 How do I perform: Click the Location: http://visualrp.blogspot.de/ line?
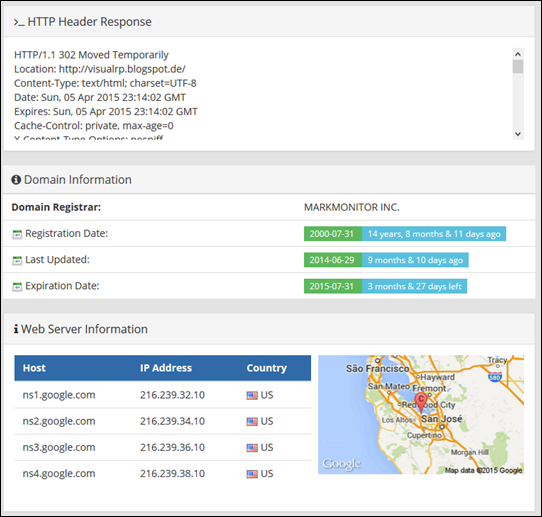point(100,69)
